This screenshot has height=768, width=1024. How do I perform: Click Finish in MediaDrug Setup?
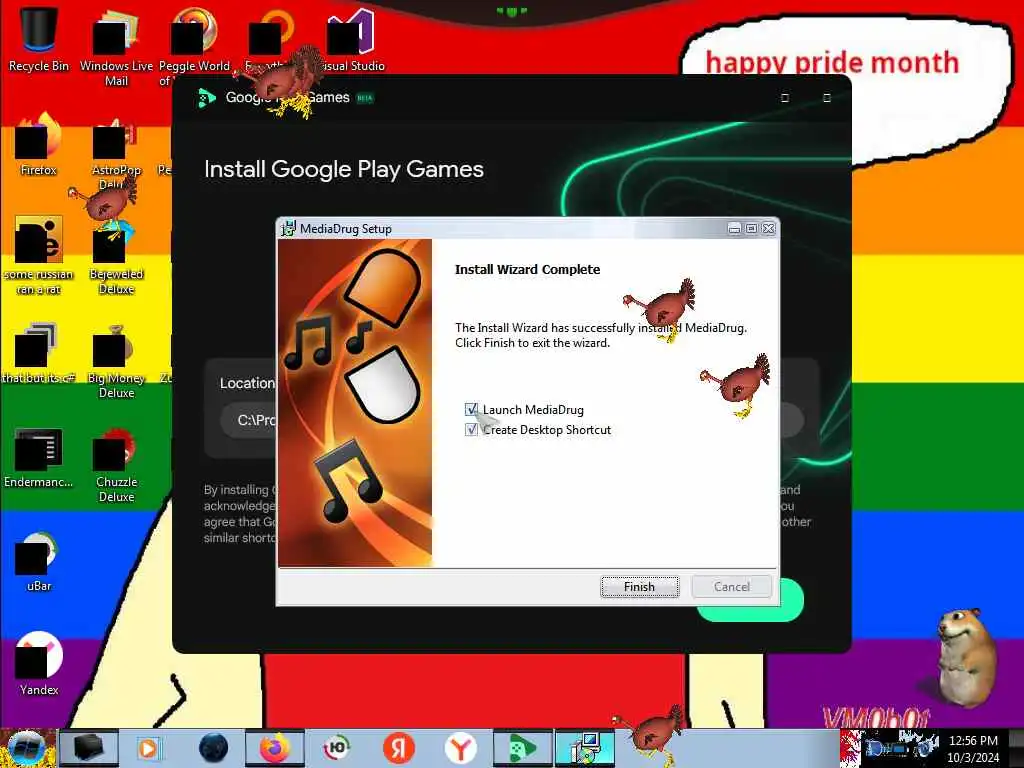tap(639, 586)
